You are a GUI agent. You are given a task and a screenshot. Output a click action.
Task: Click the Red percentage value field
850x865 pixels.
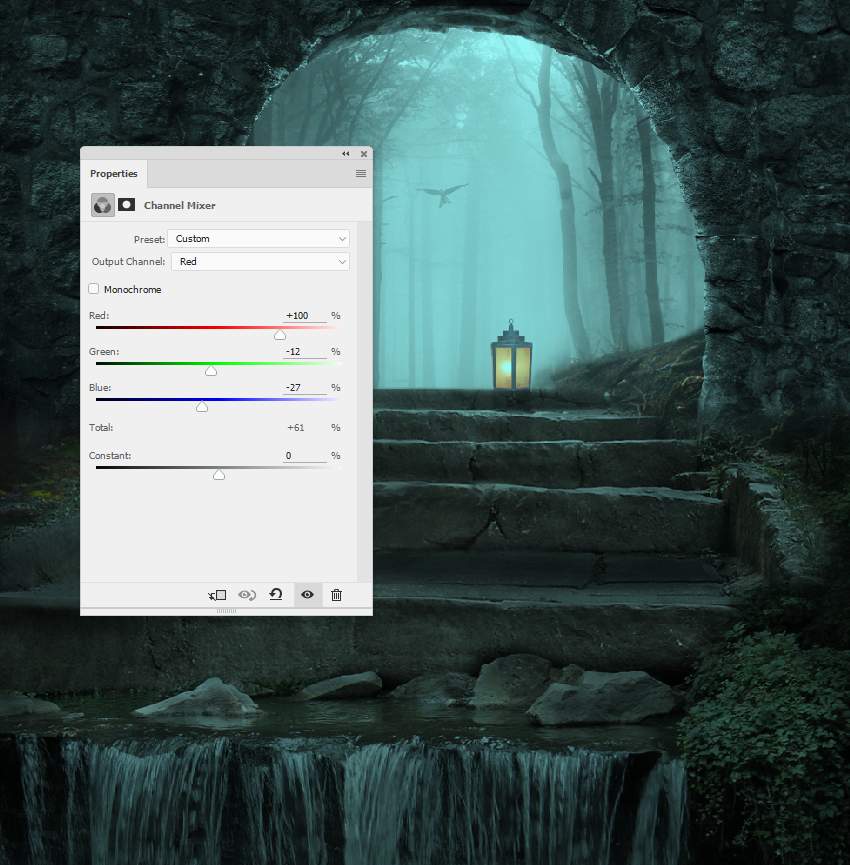pos(304,316)
